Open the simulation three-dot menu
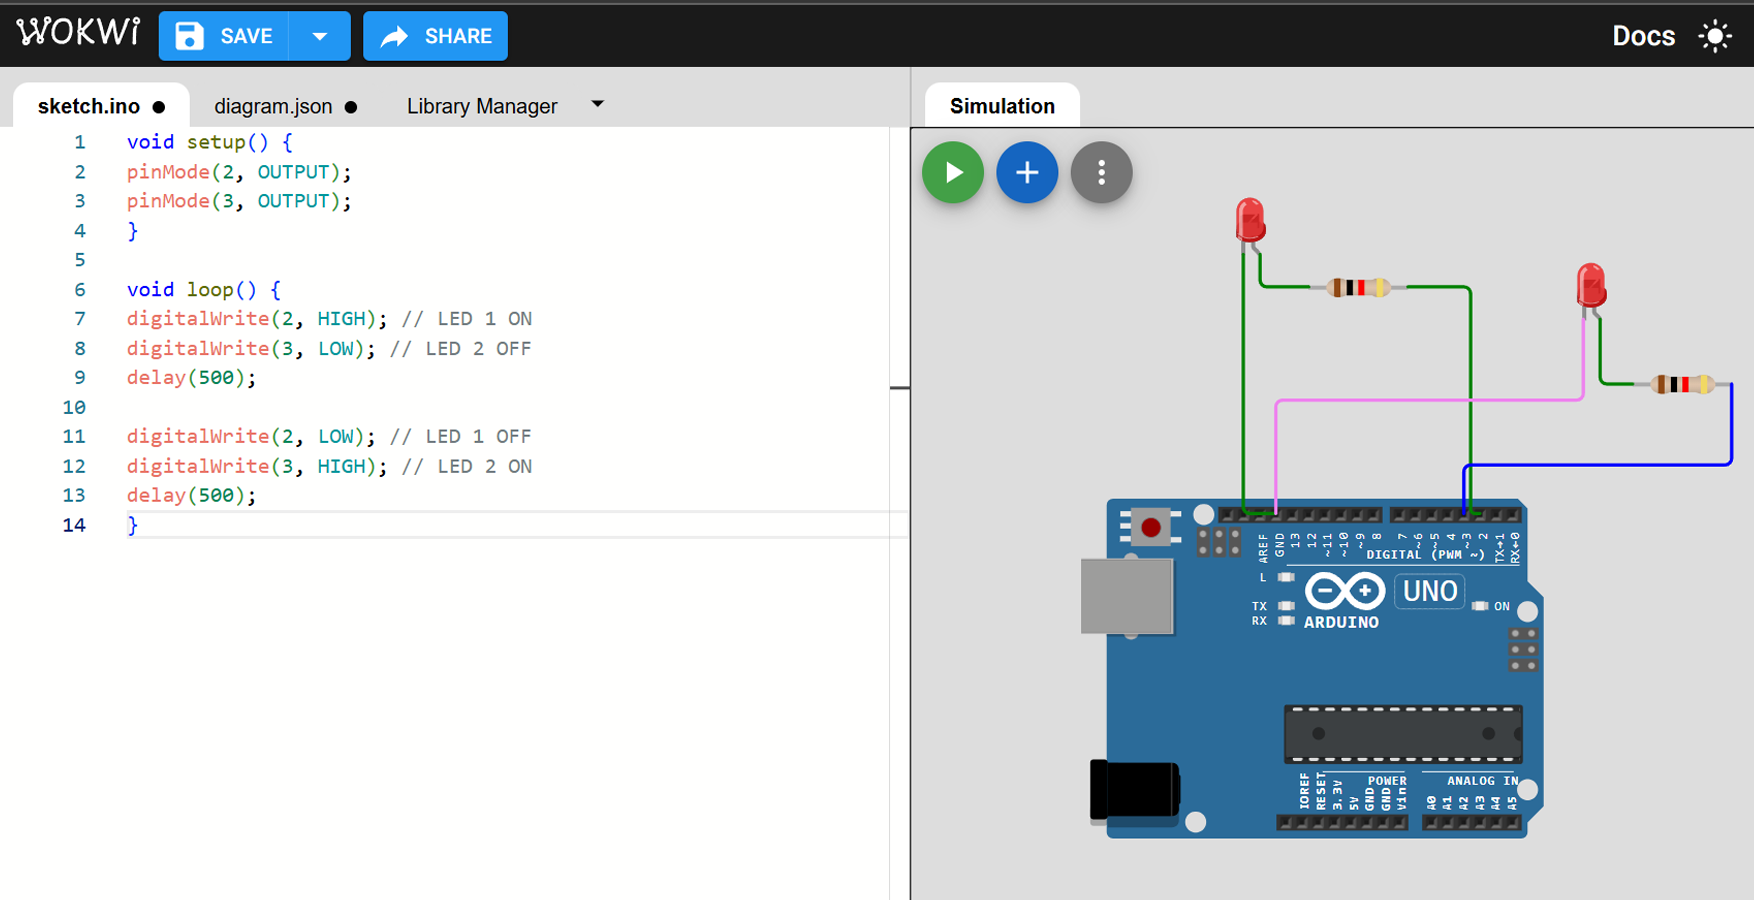The image size is (1754, 900). 1101,172
